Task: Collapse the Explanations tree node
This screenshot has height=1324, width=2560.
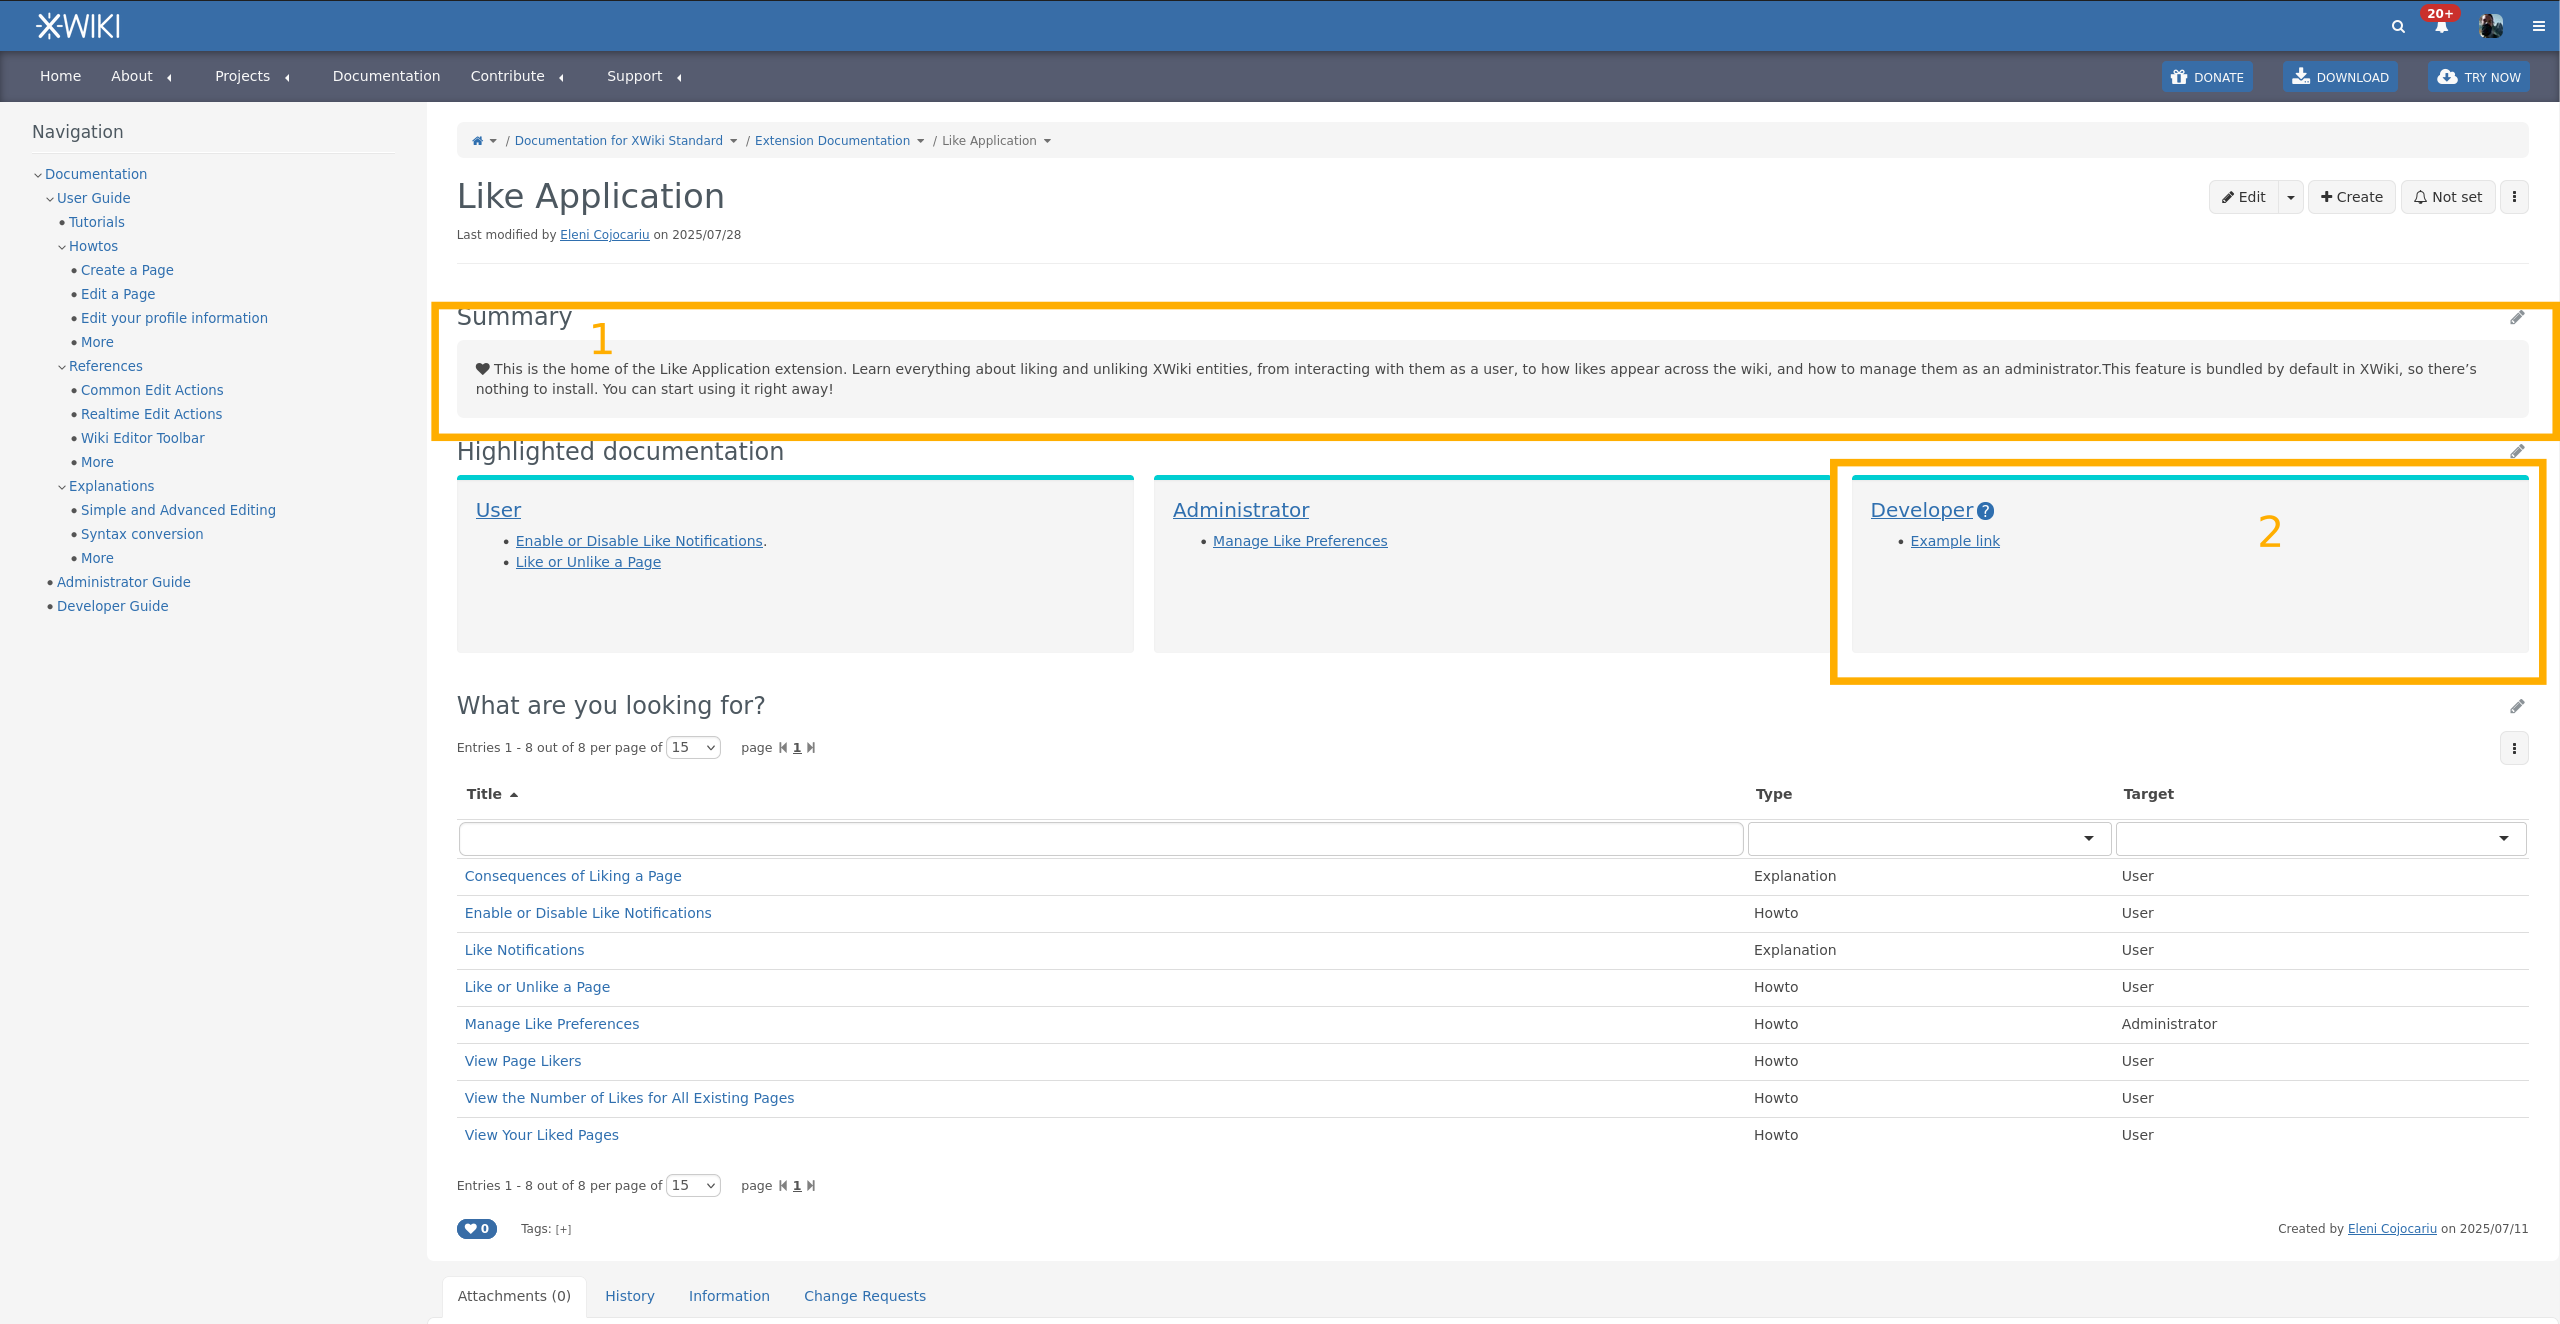Action: pyautogui.click(x=62, y=487)
